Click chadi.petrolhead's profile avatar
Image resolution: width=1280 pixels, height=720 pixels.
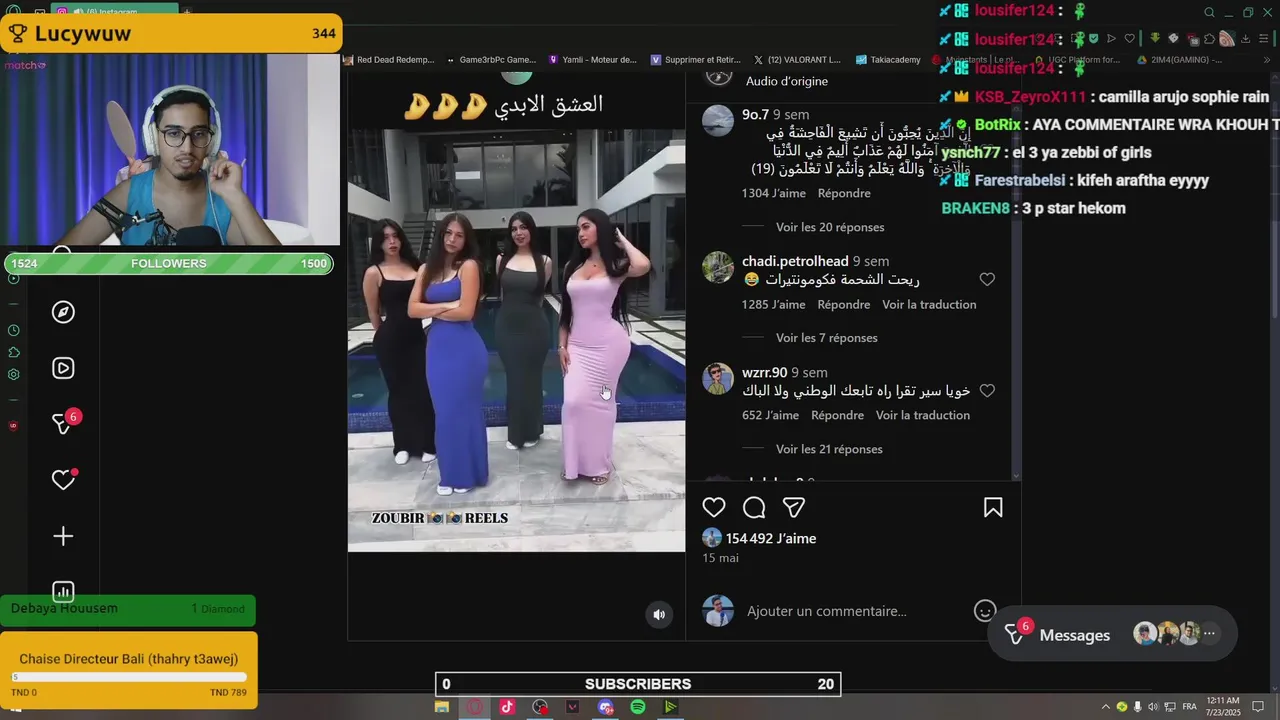click(x=718, y=267)
